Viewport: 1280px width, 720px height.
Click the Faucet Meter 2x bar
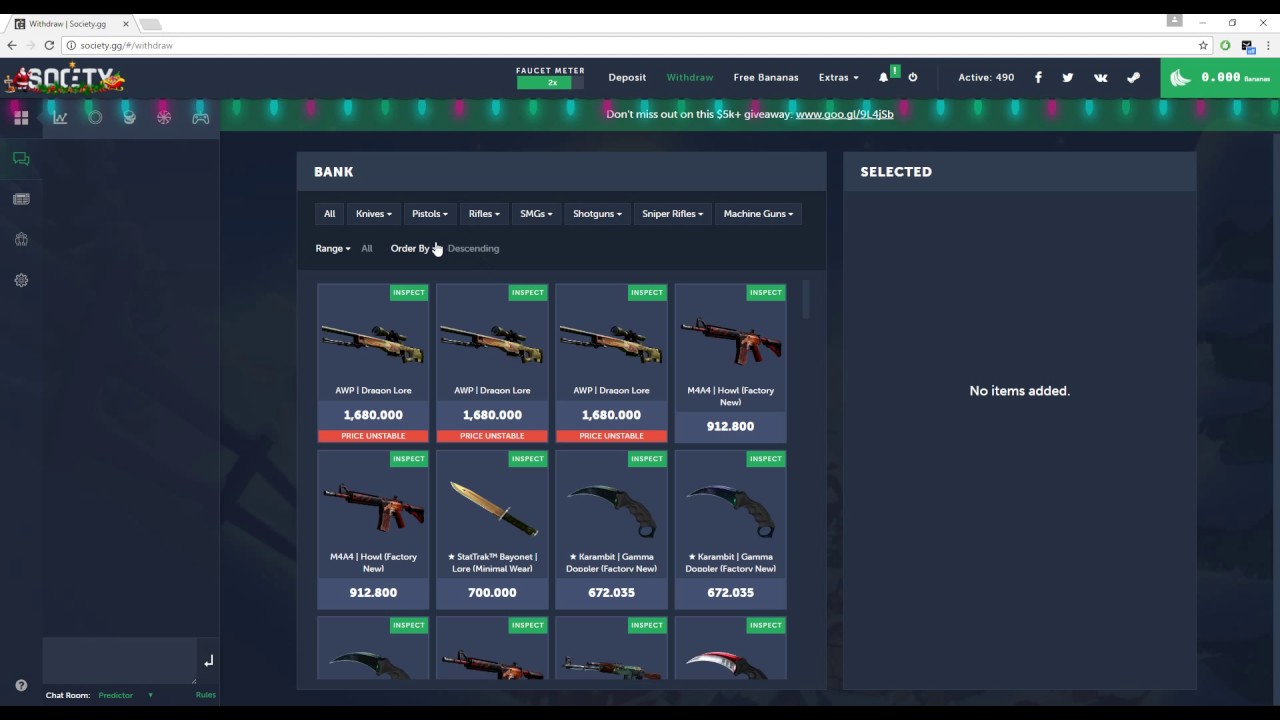tap(550, 83)
